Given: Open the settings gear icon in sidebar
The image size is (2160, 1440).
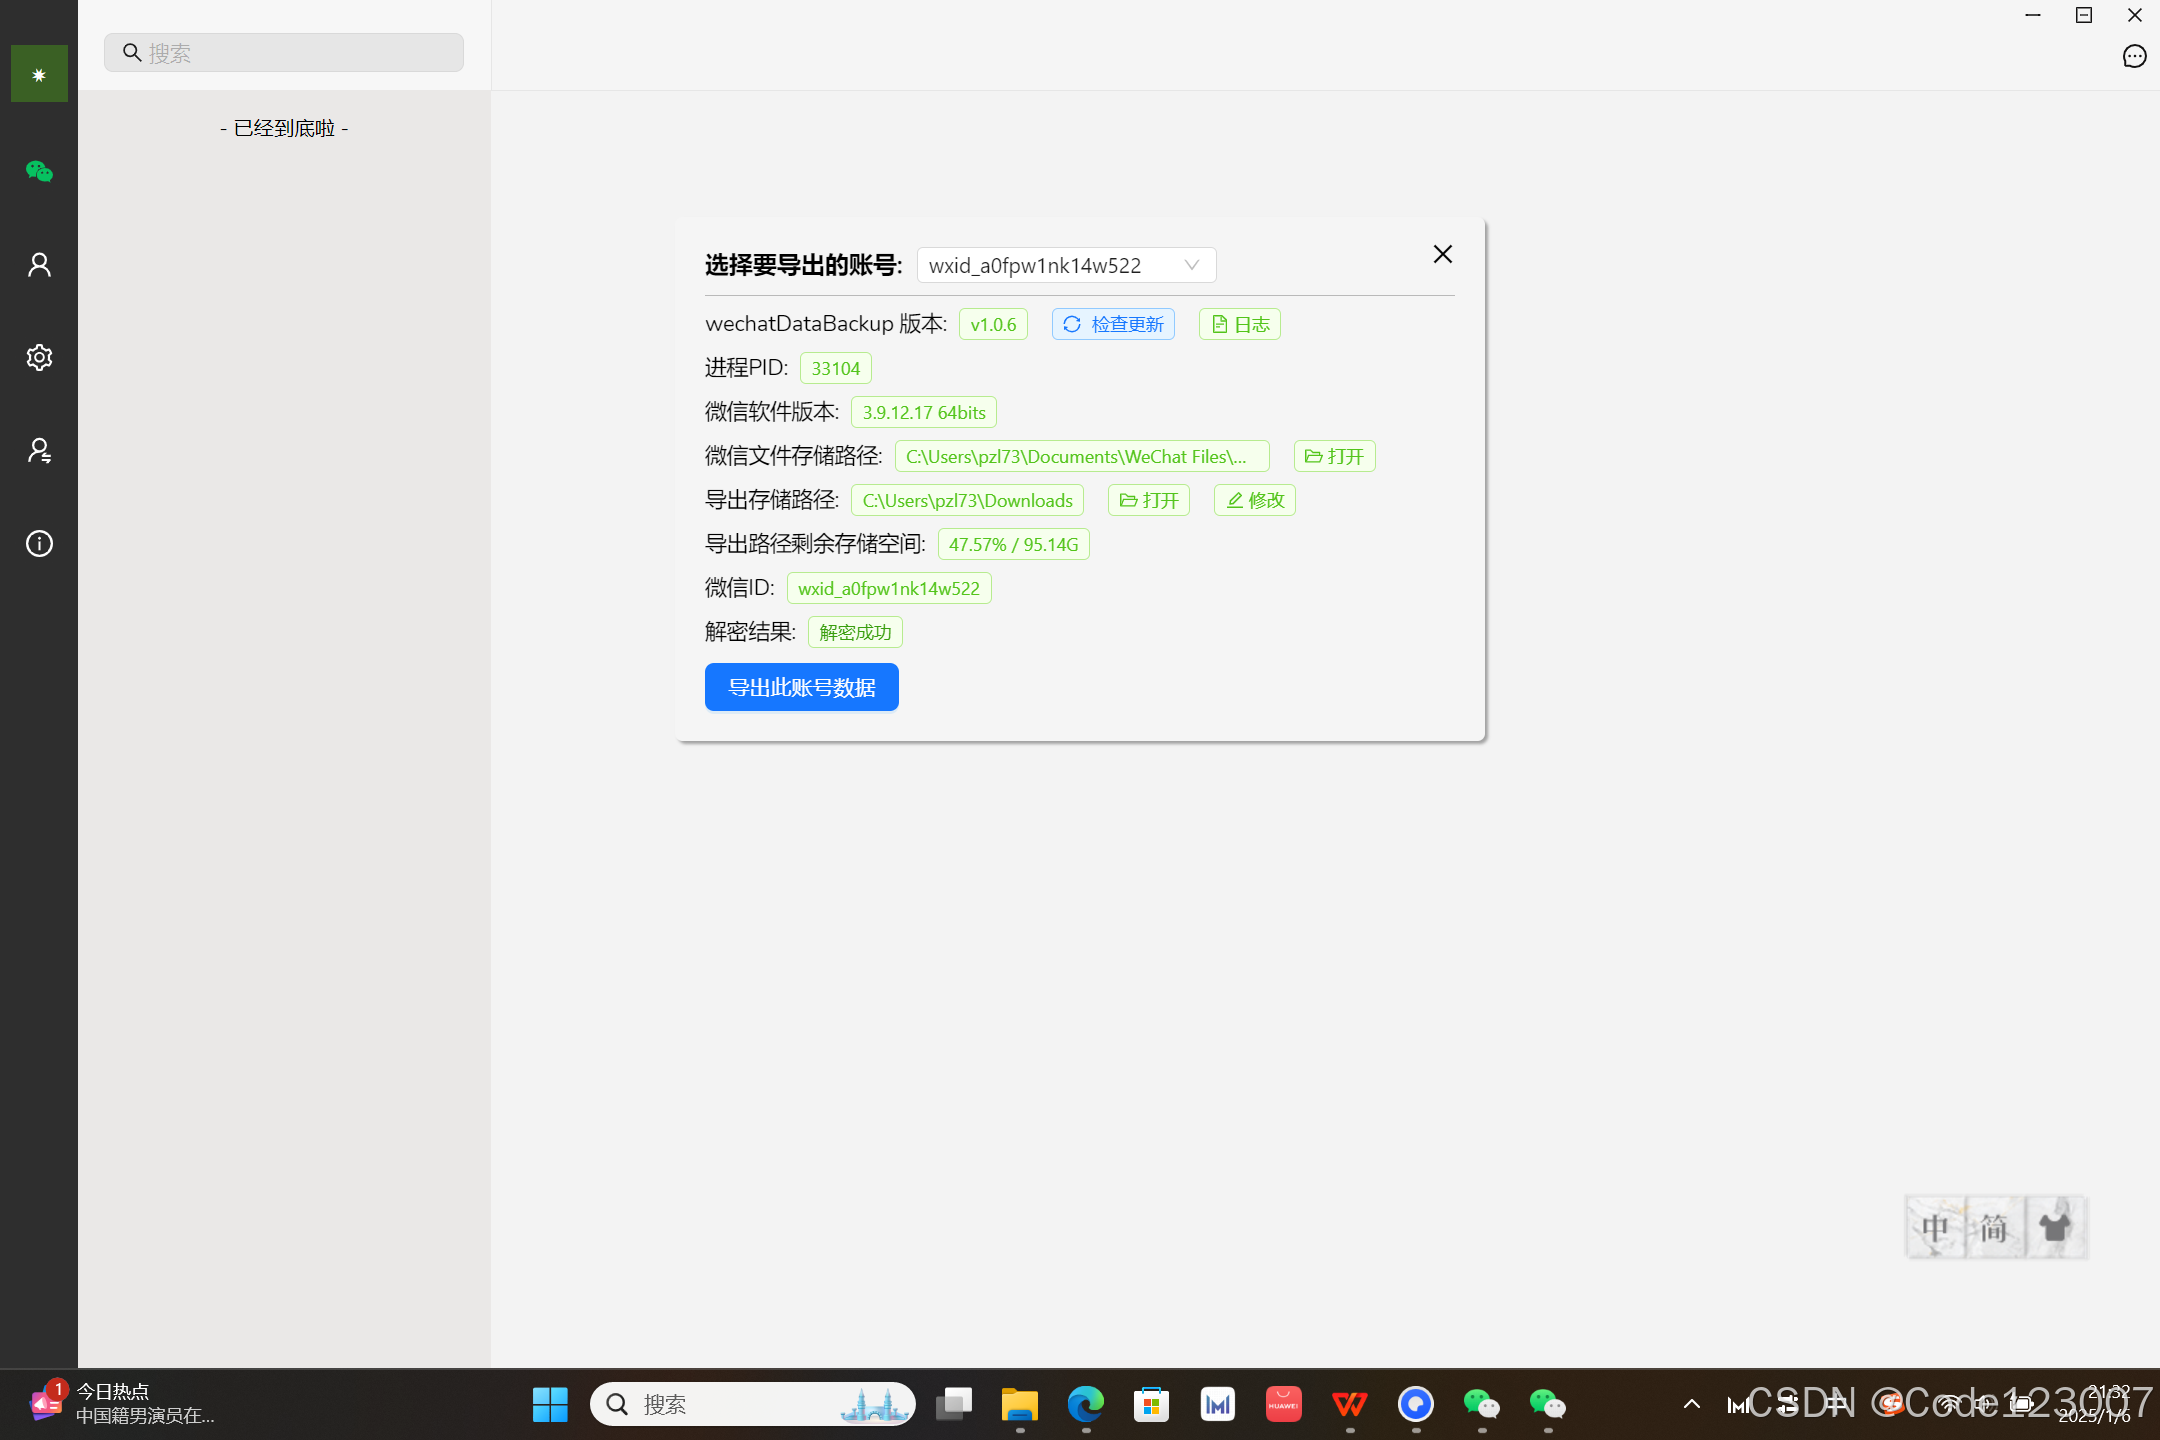Looking at the screenshot, I should tap(39, 358).
